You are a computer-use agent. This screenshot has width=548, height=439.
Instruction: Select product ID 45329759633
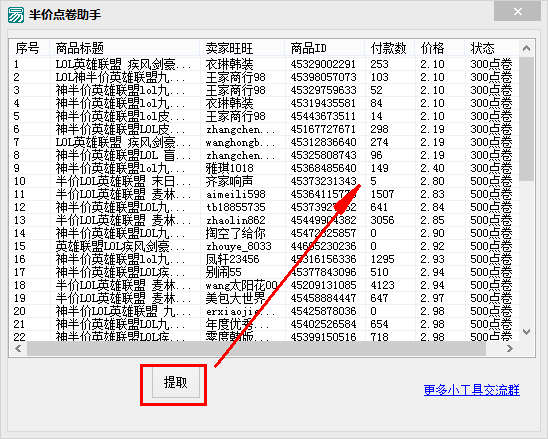[323, 90]
